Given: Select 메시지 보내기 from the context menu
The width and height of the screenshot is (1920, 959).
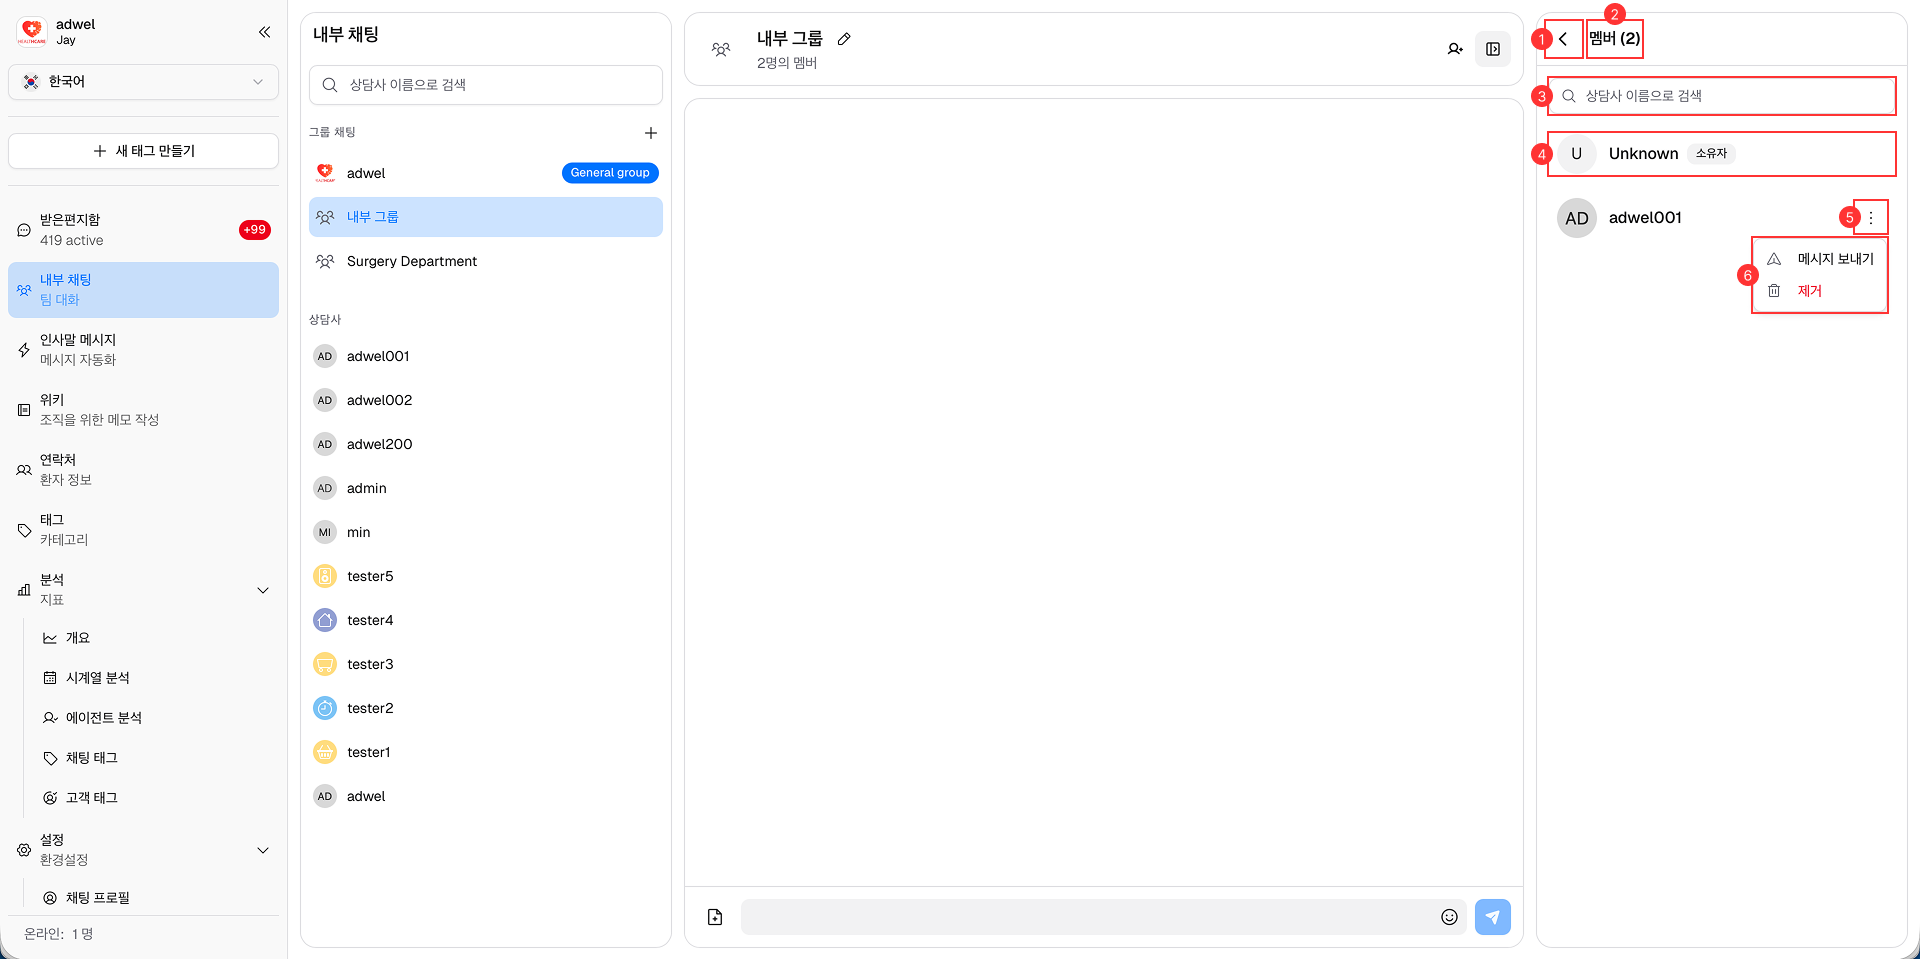Looking at the screenshot, I should [1834, 259].
